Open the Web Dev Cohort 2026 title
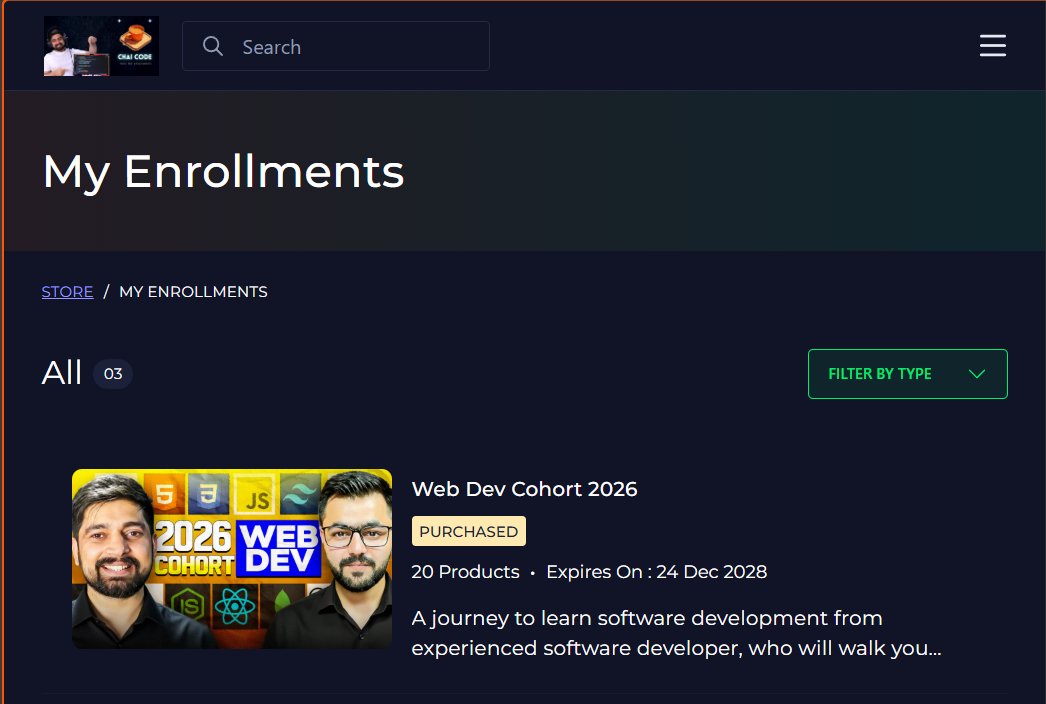The height and width of the screenshot is (704, 1046). [x=524, y=489]
